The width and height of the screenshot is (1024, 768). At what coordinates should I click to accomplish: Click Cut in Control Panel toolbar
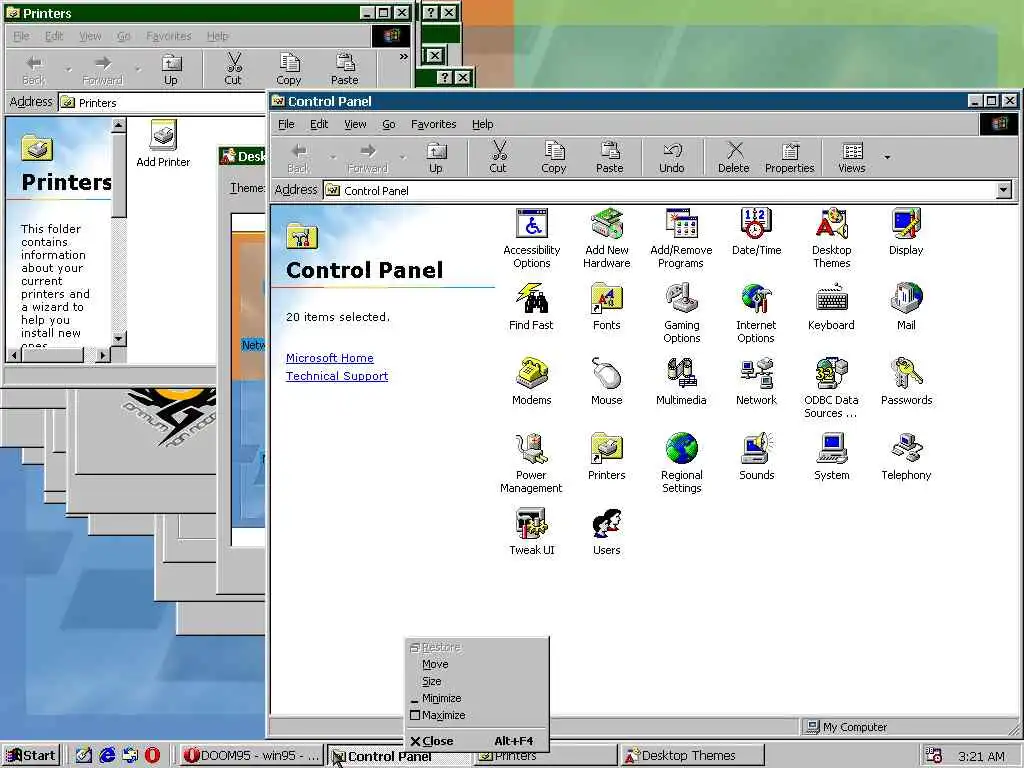point(498,157)
